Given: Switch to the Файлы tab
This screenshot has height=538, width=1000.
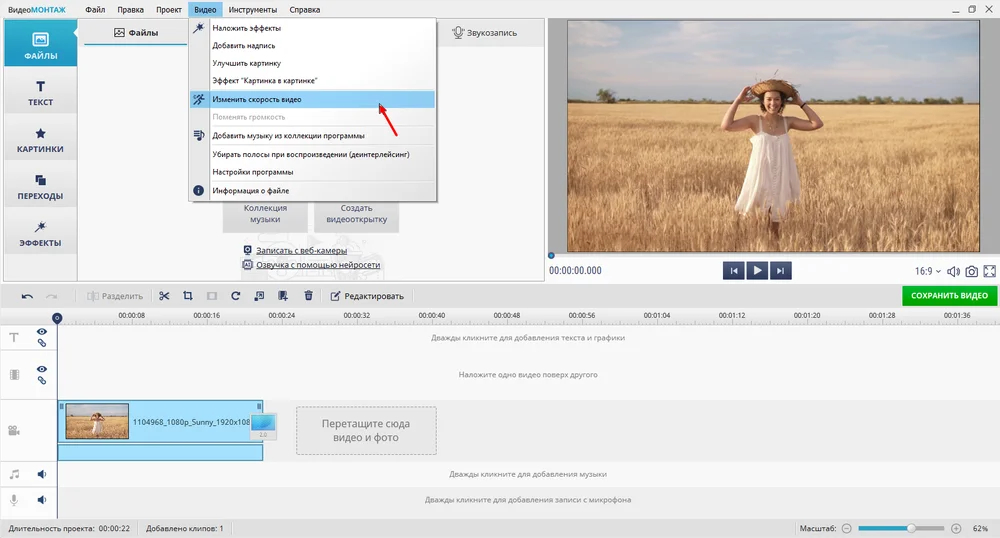Looking at the screenshot, I should coord(136,33).
